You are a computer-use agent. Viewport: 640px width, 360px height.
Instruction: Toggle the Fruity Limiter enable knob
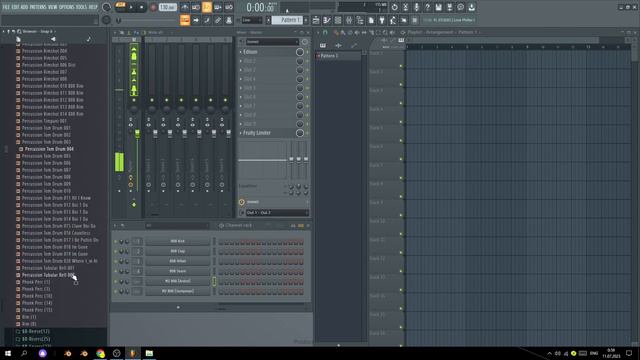coord(300,133)
